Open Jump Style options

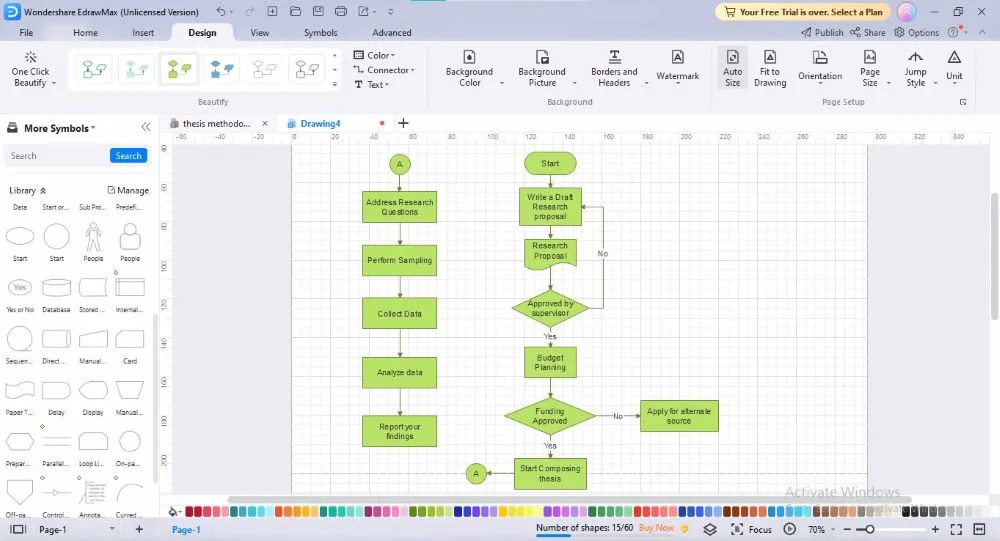916,69
